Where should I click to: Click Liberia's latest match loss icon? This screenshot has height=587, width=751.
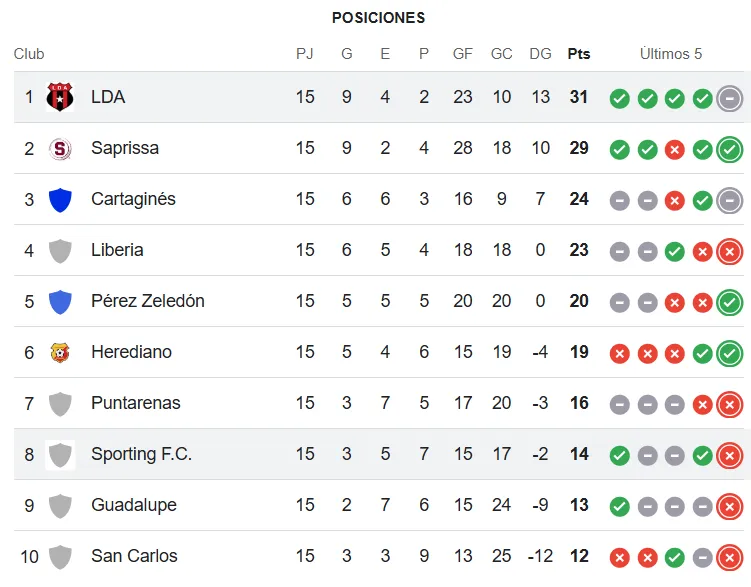coord(730,251)
